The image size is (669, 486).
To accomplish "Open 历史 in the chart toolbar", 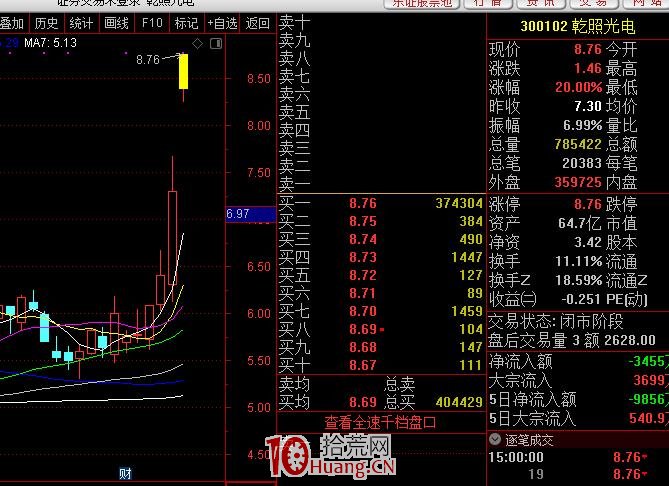I will coord(47,23).
